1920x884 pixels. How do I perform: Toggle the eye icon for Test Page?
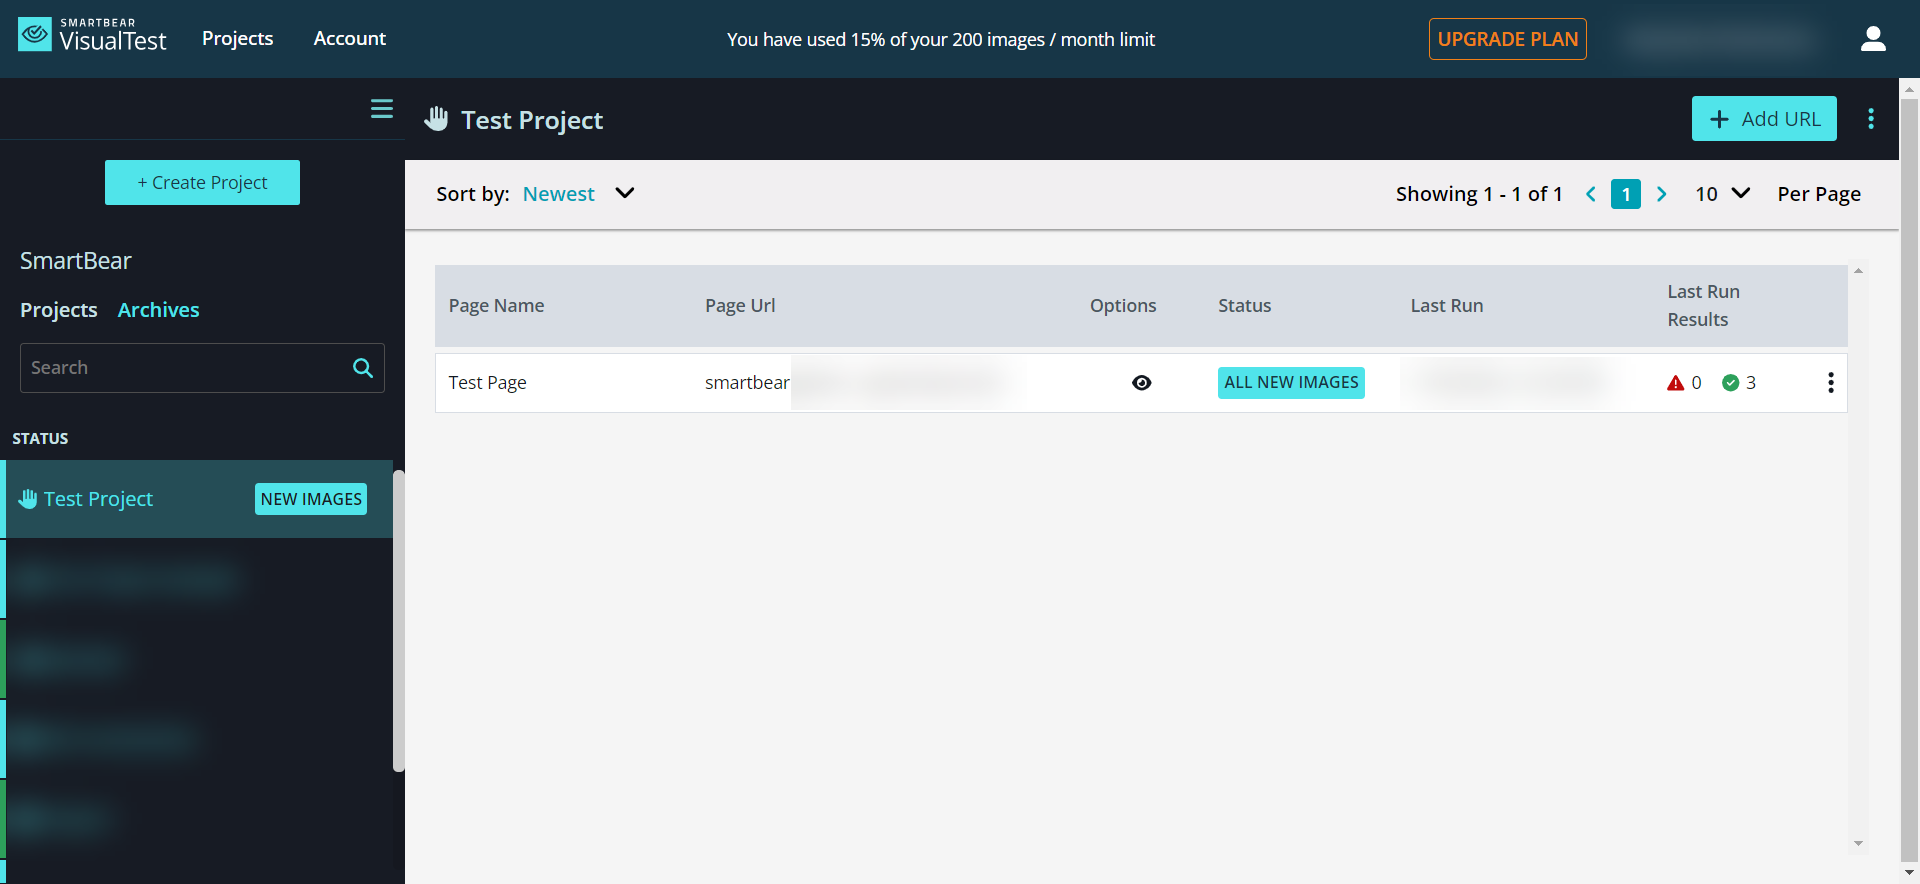[1141, 383]
